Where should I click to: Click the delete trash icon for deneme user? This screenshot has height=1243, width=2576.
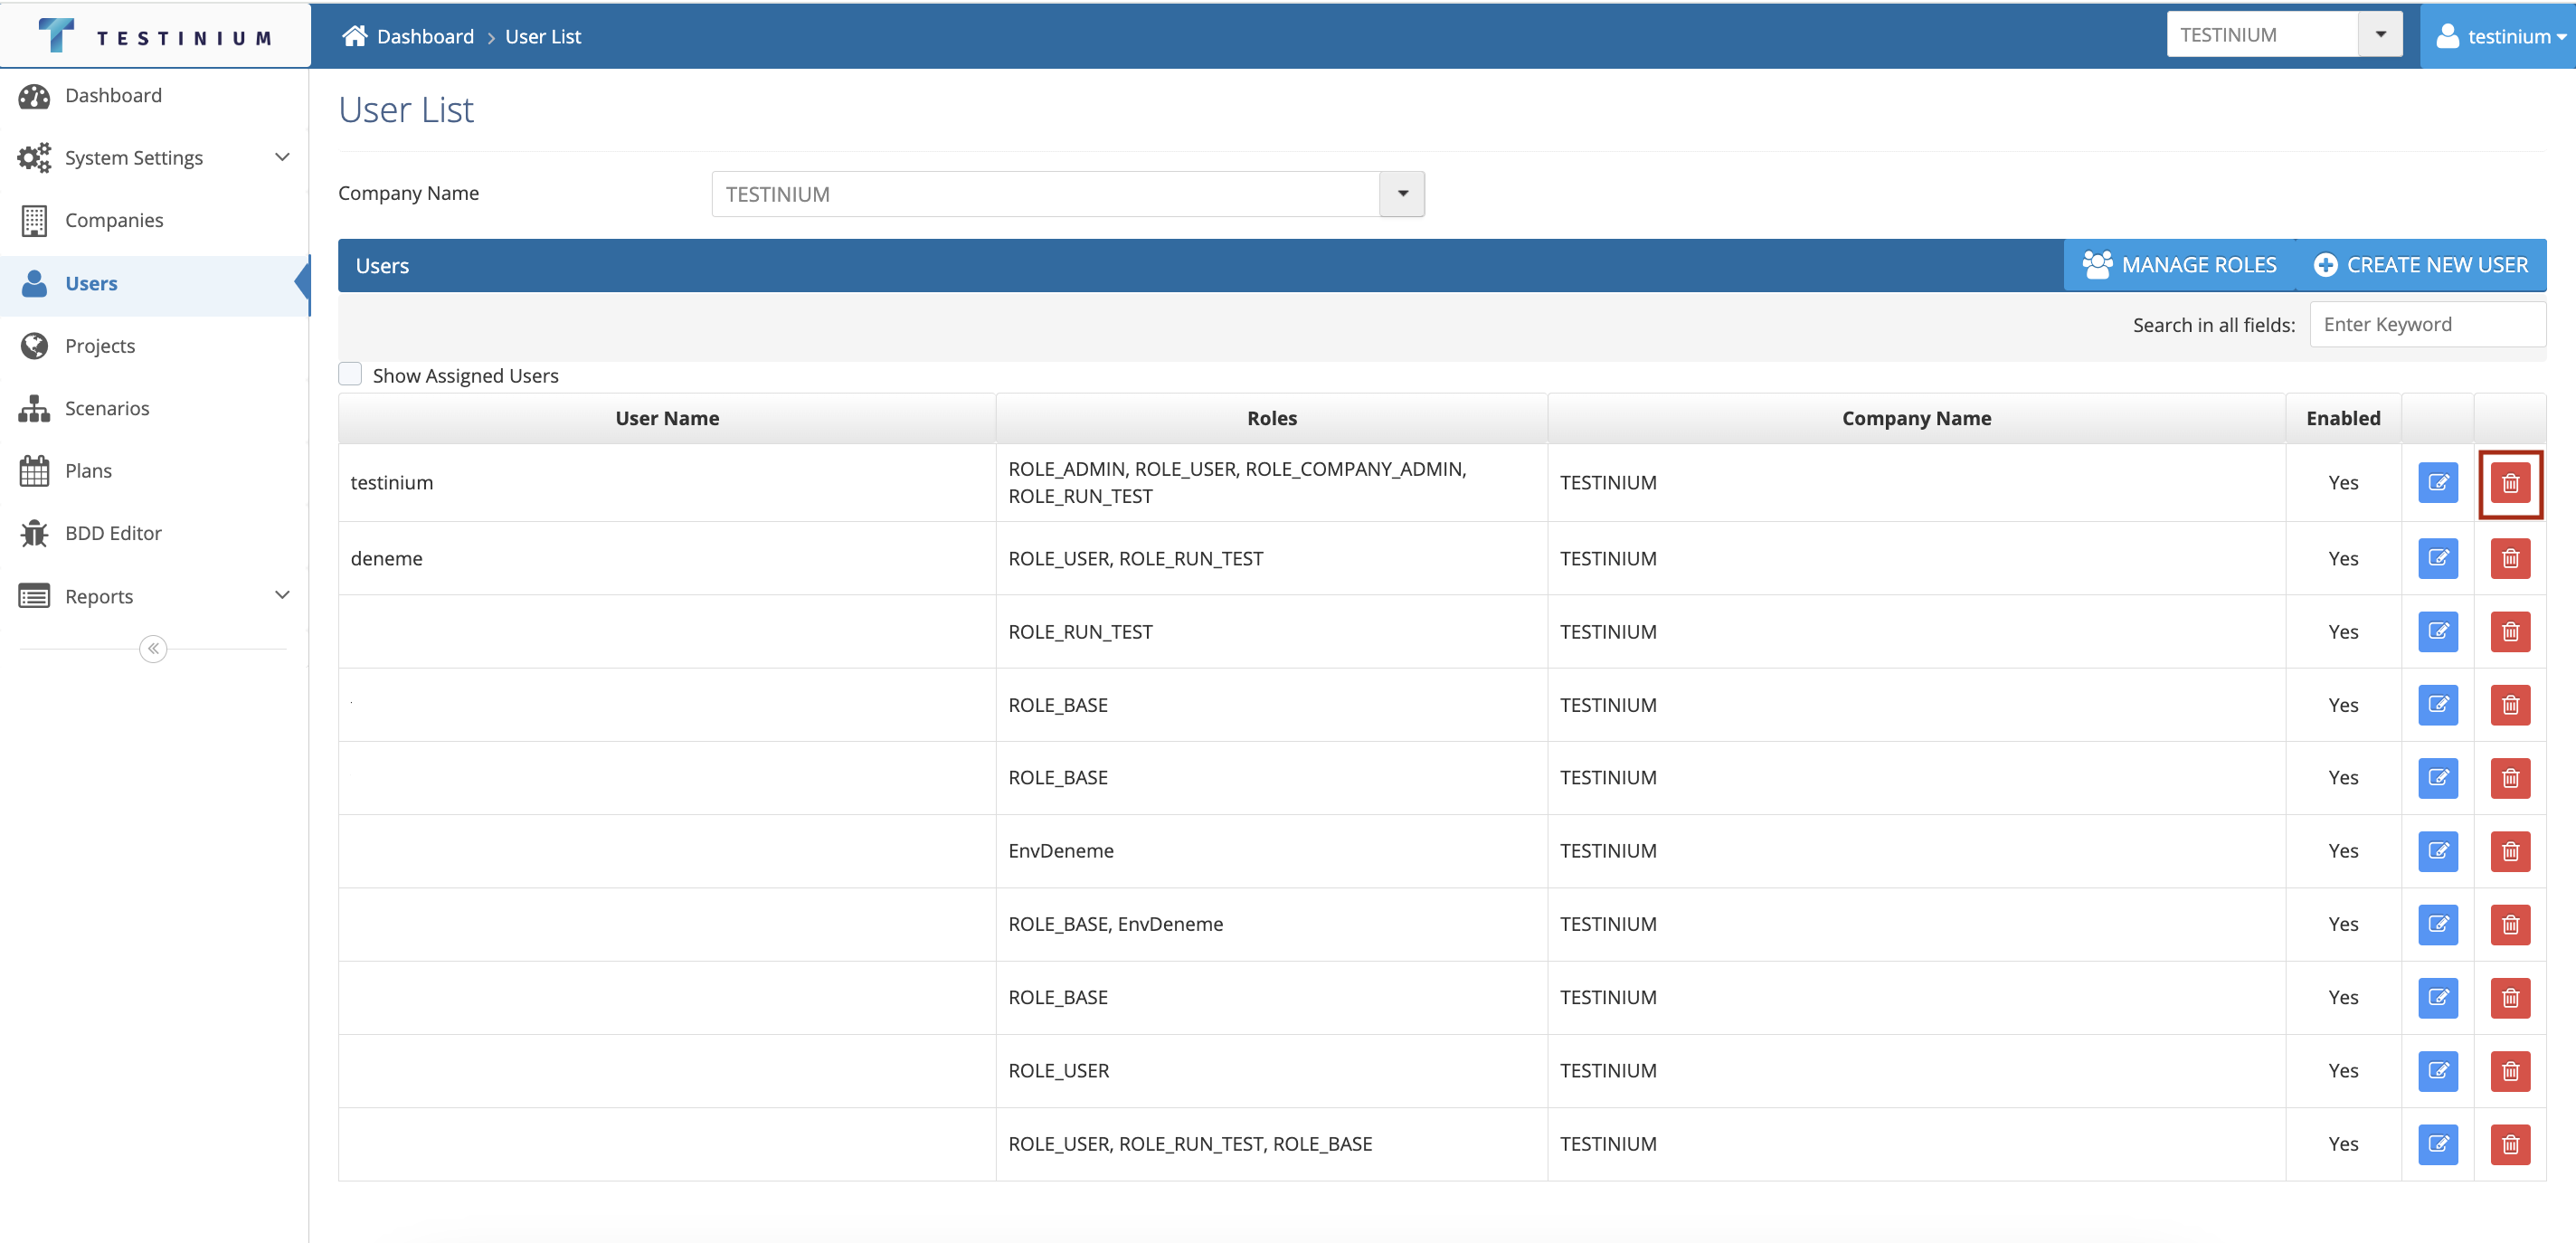point(2509,558)
